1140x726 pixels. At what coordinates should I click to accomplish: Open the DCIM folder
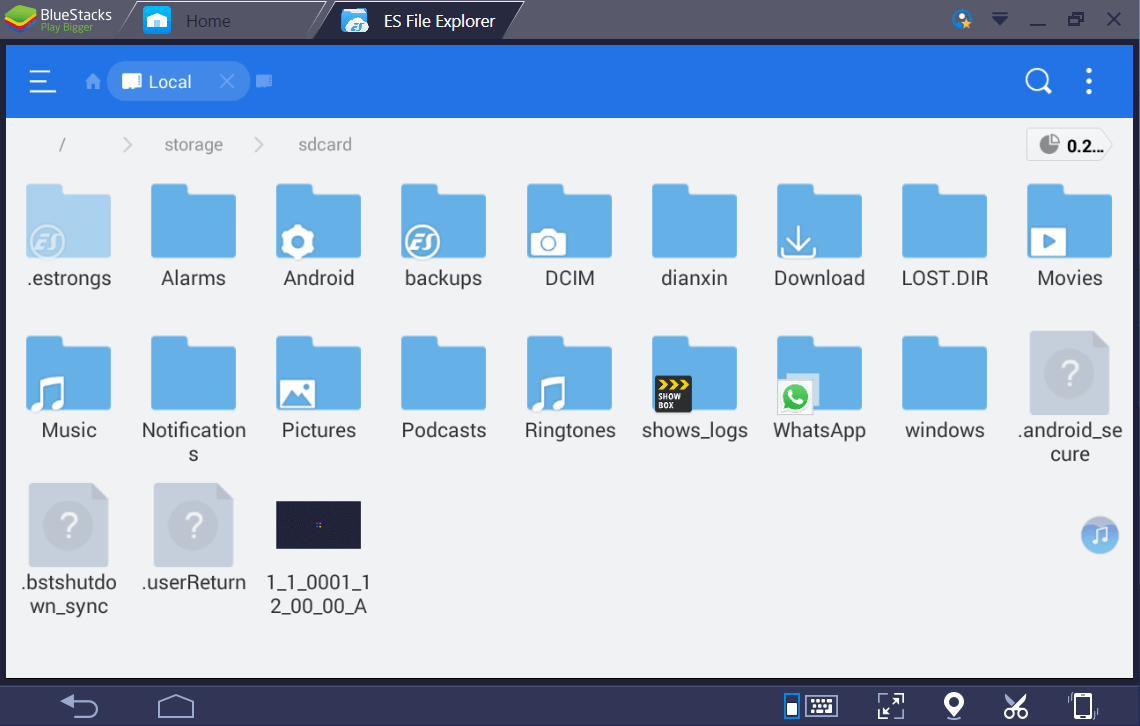[x=569, y=236]
